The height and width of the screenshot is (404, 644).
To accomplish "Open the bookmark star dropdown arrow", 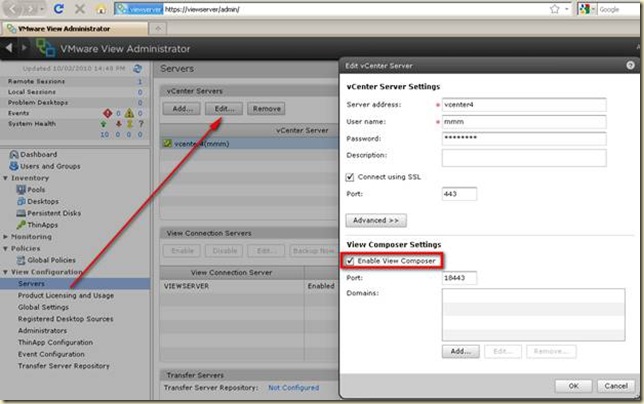I will pyautogui.click(x=567, y=9).
